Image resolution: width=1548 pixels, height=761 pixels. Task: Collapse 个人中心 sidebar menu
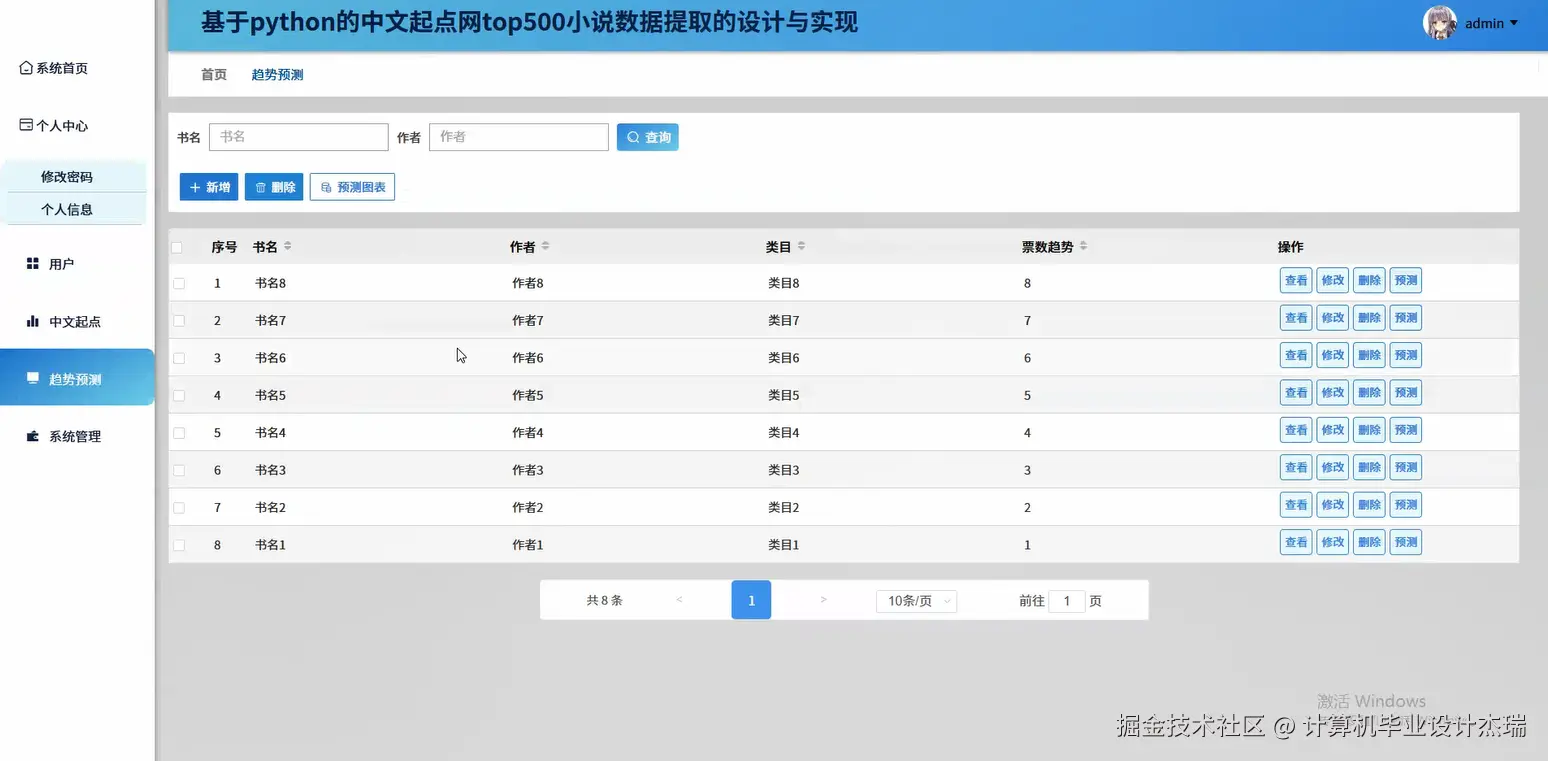tap(62, 126)
